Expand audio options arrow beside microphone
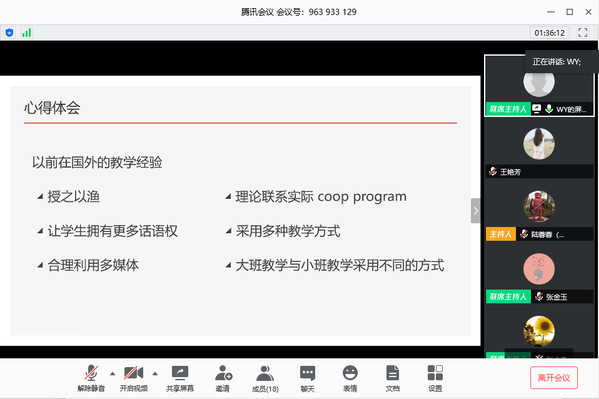 (x=112, y=373)
